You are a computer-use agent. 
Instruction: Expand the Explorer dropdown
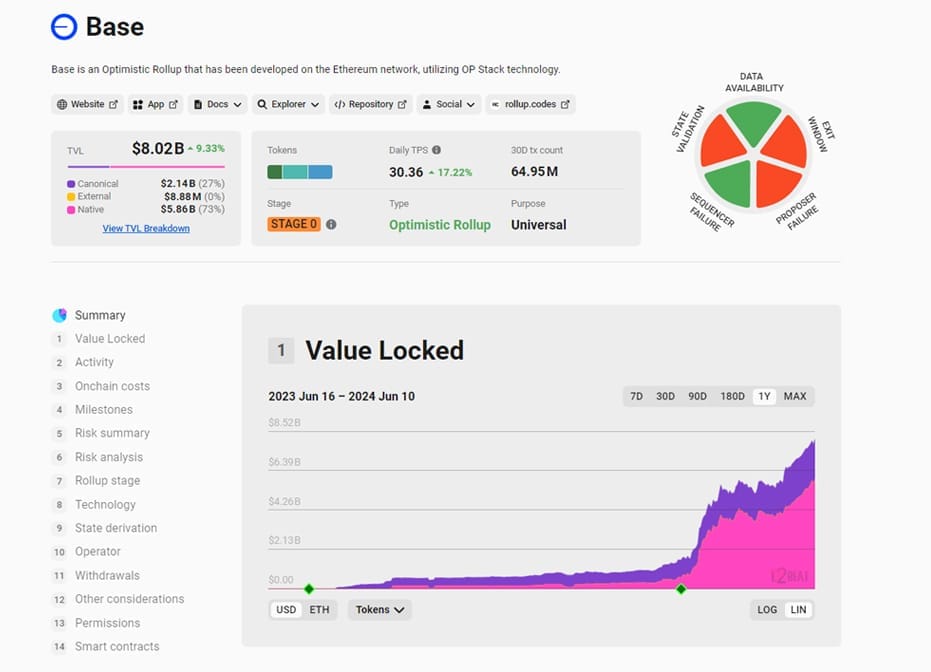tap(288, 104)
